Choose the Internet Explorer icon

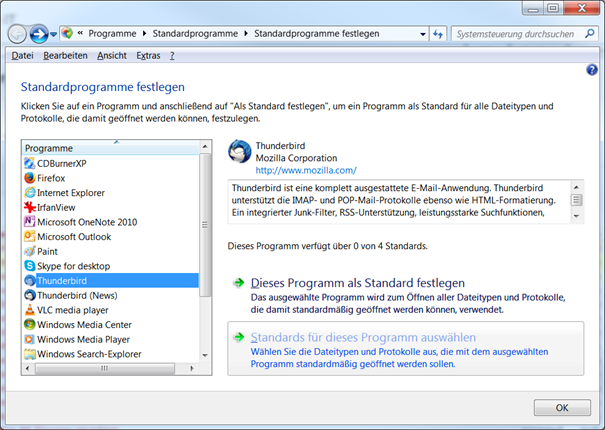click(x=29, y=192)
